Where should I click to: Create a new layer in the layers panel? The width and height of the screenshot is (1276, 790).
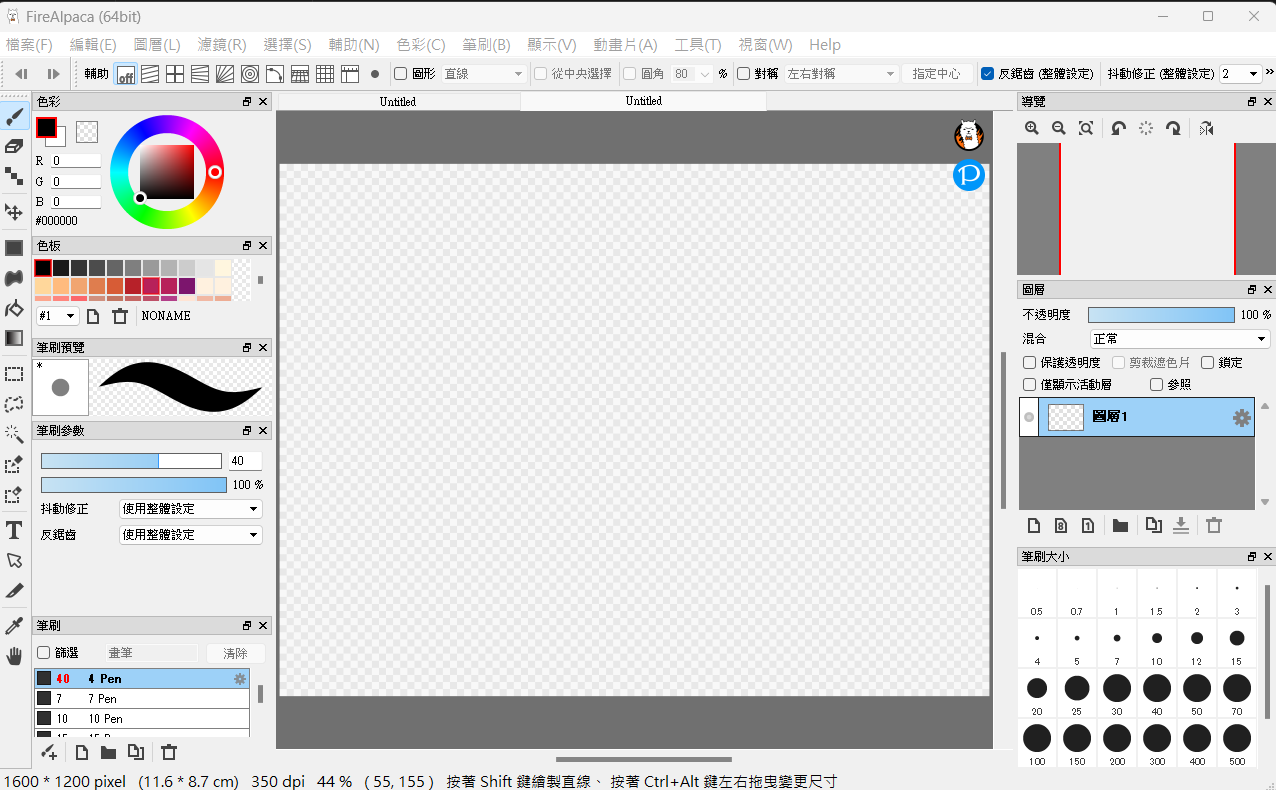(x=1034, y=525)
